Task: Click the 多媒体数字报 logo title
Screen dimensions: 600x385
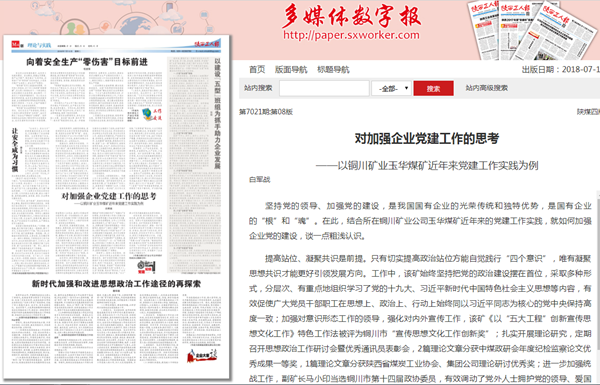Action: (351, 15)
